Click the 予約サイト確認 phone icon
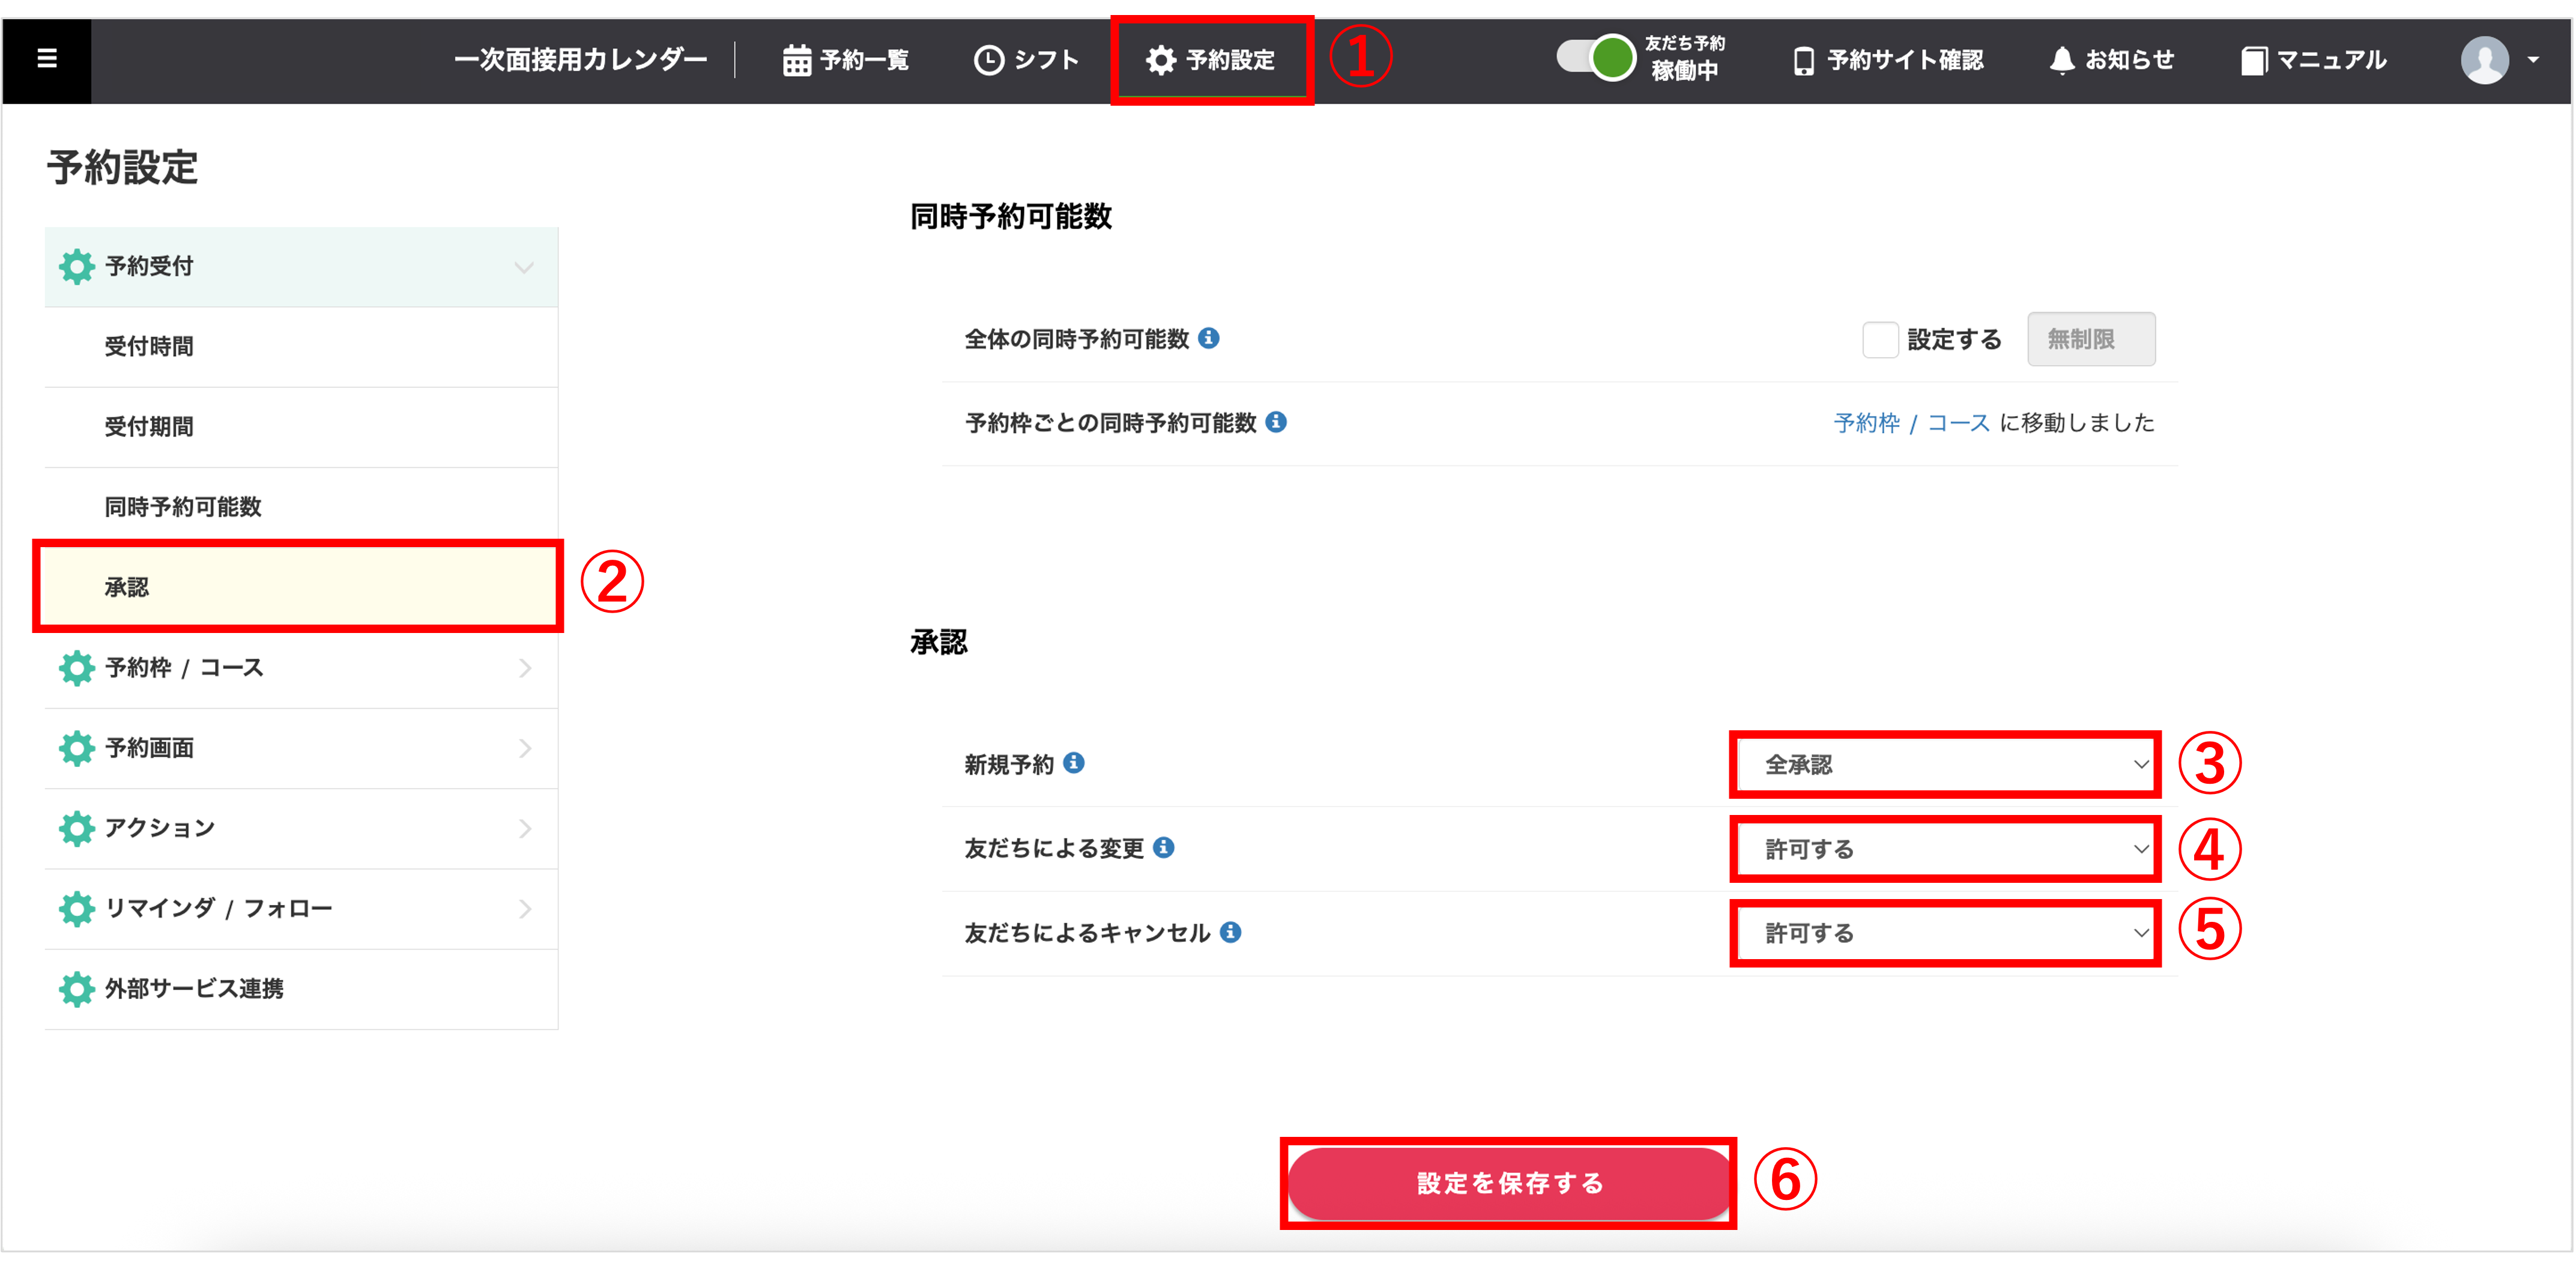The width and height of the screenshot is (2576, 1263). click(x=1803, y=61)
